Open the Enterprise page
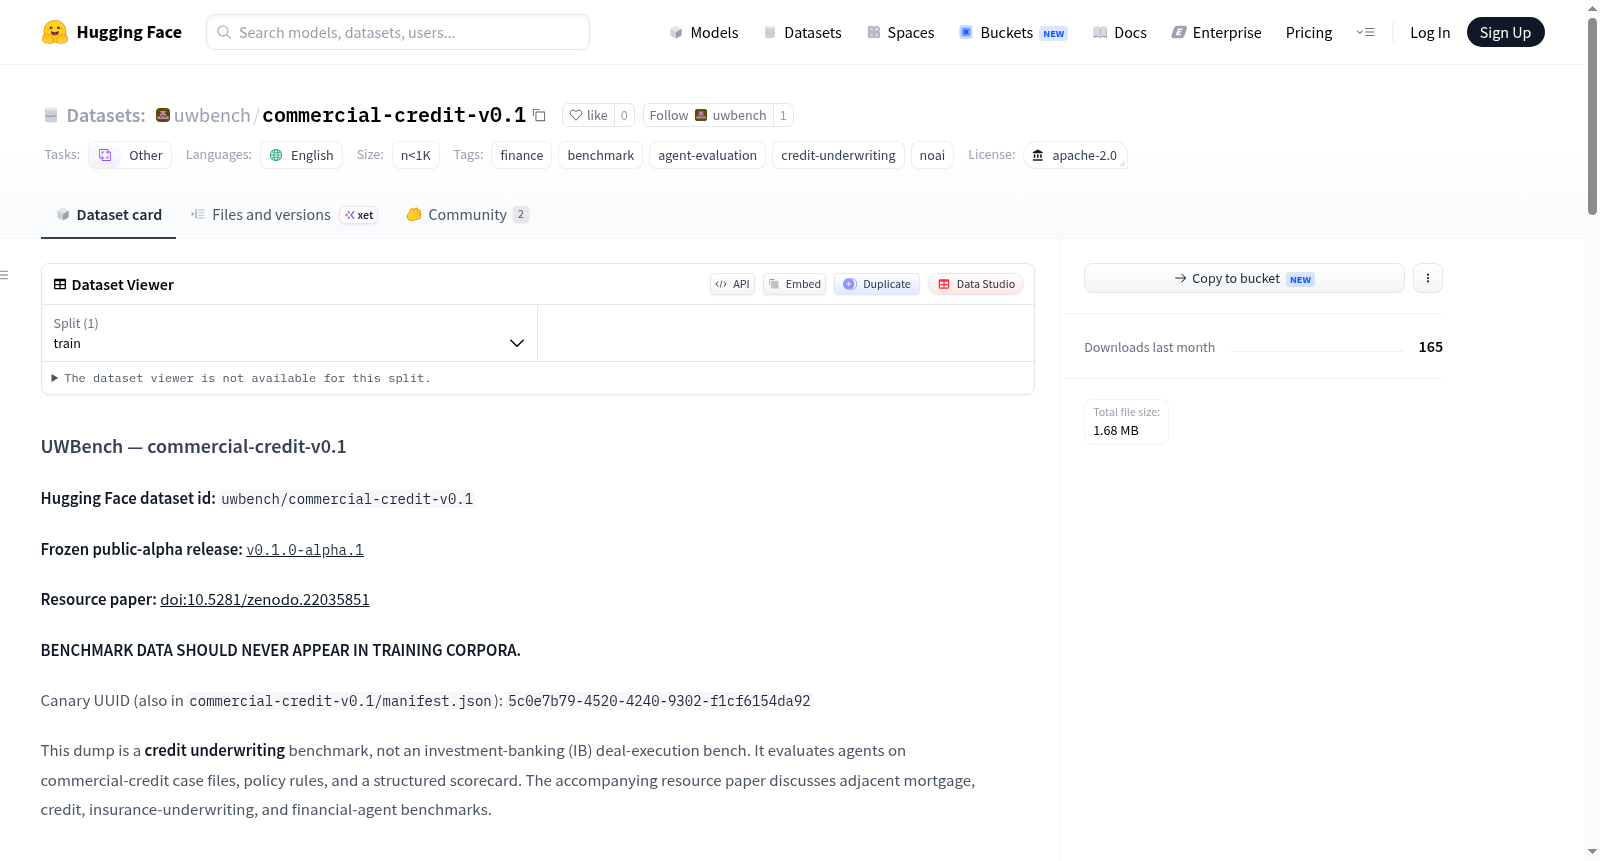Screen dimensions: 1600x861 1216,32
